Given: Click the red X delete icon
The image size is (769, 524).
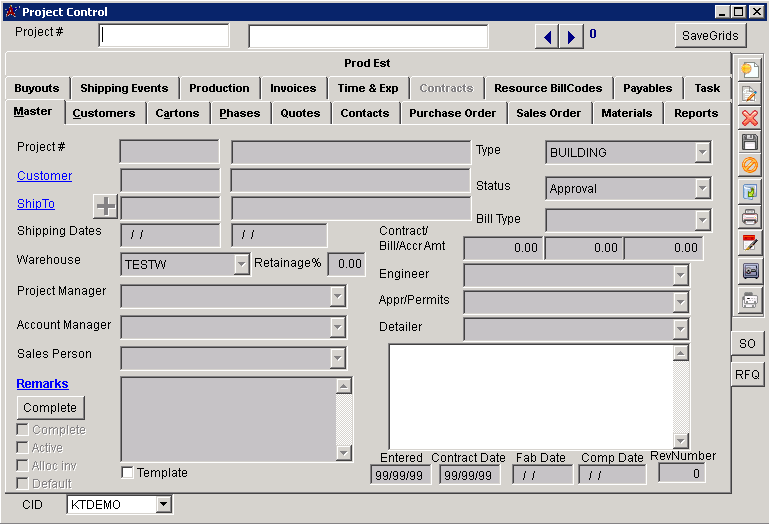Looking at the screenshot, I should [749, 118].
